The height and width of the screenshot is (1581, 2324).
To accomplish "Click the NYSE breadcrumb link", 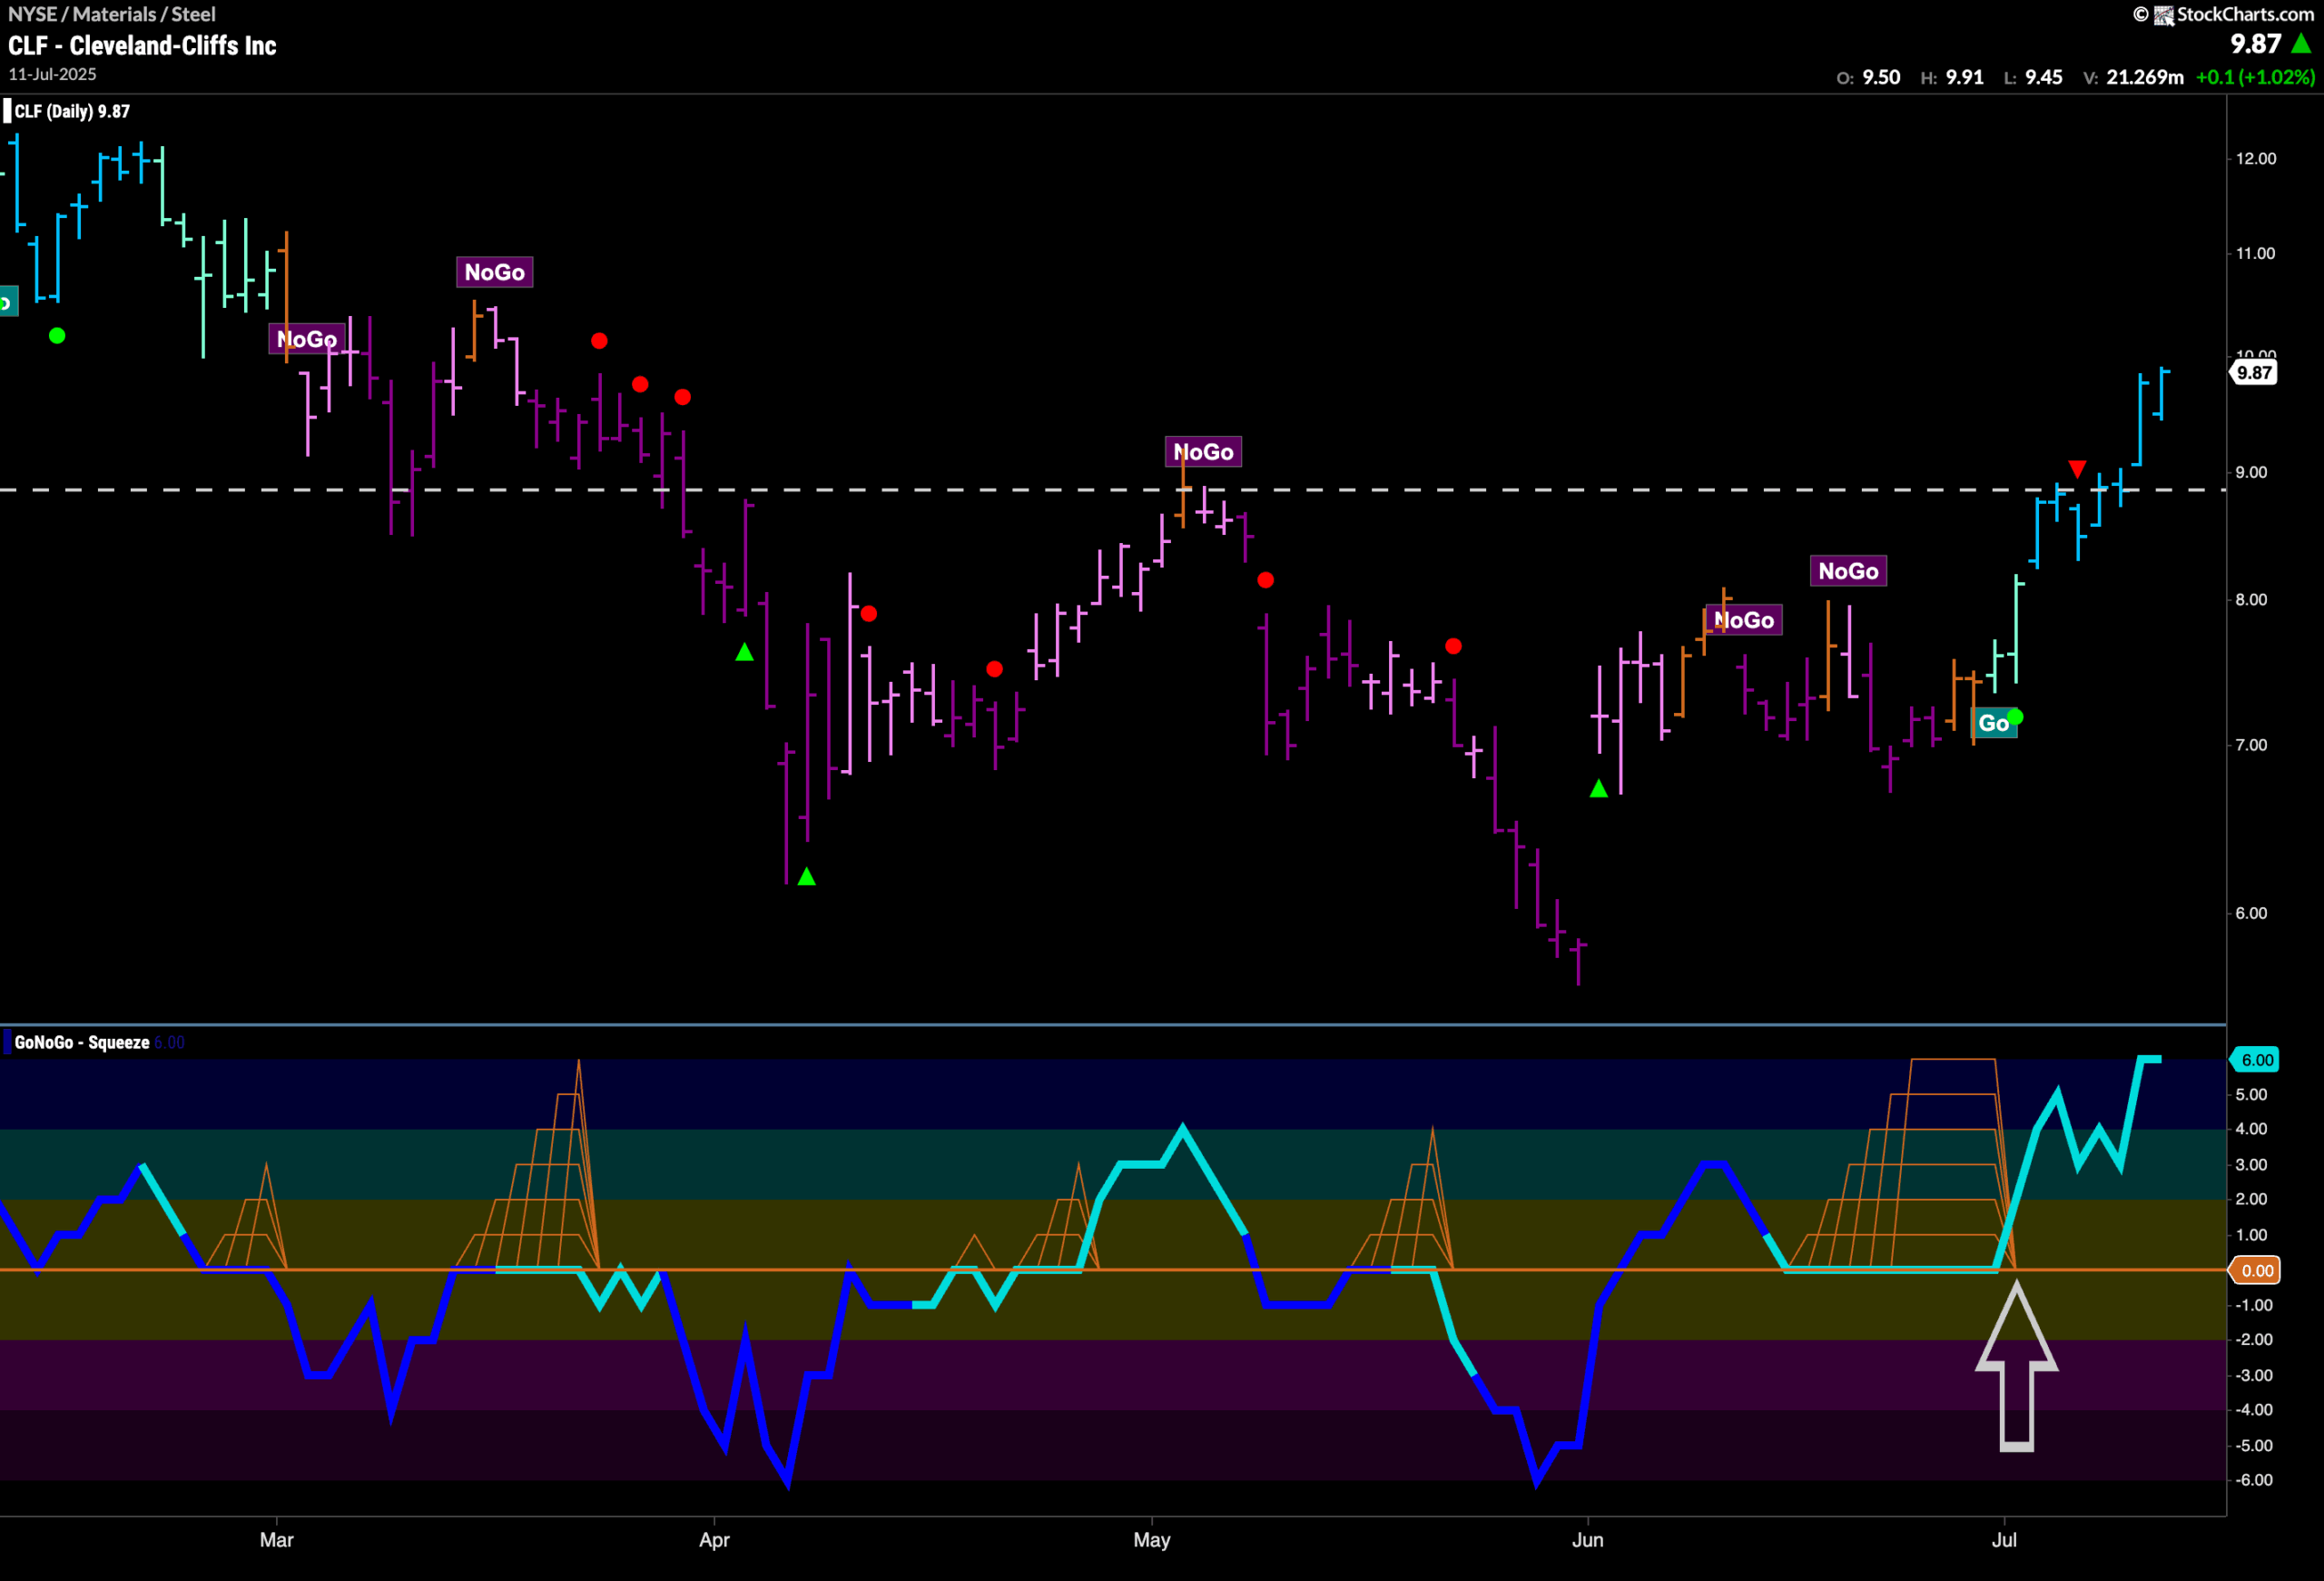I will pos(32,14).
